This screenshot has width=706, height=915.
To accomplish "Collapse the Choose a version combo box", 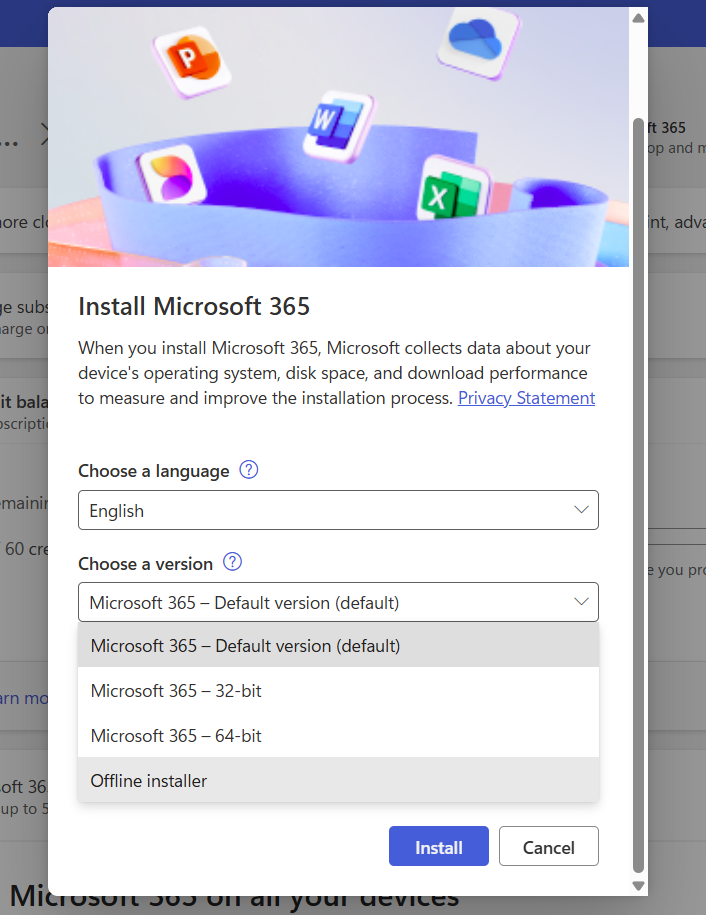I will tap(338, 602).
